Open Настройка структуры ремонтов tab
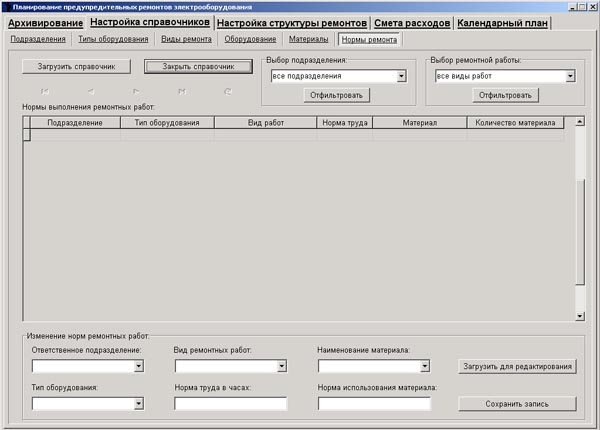The image size is (600, 430). pos(292,23)
